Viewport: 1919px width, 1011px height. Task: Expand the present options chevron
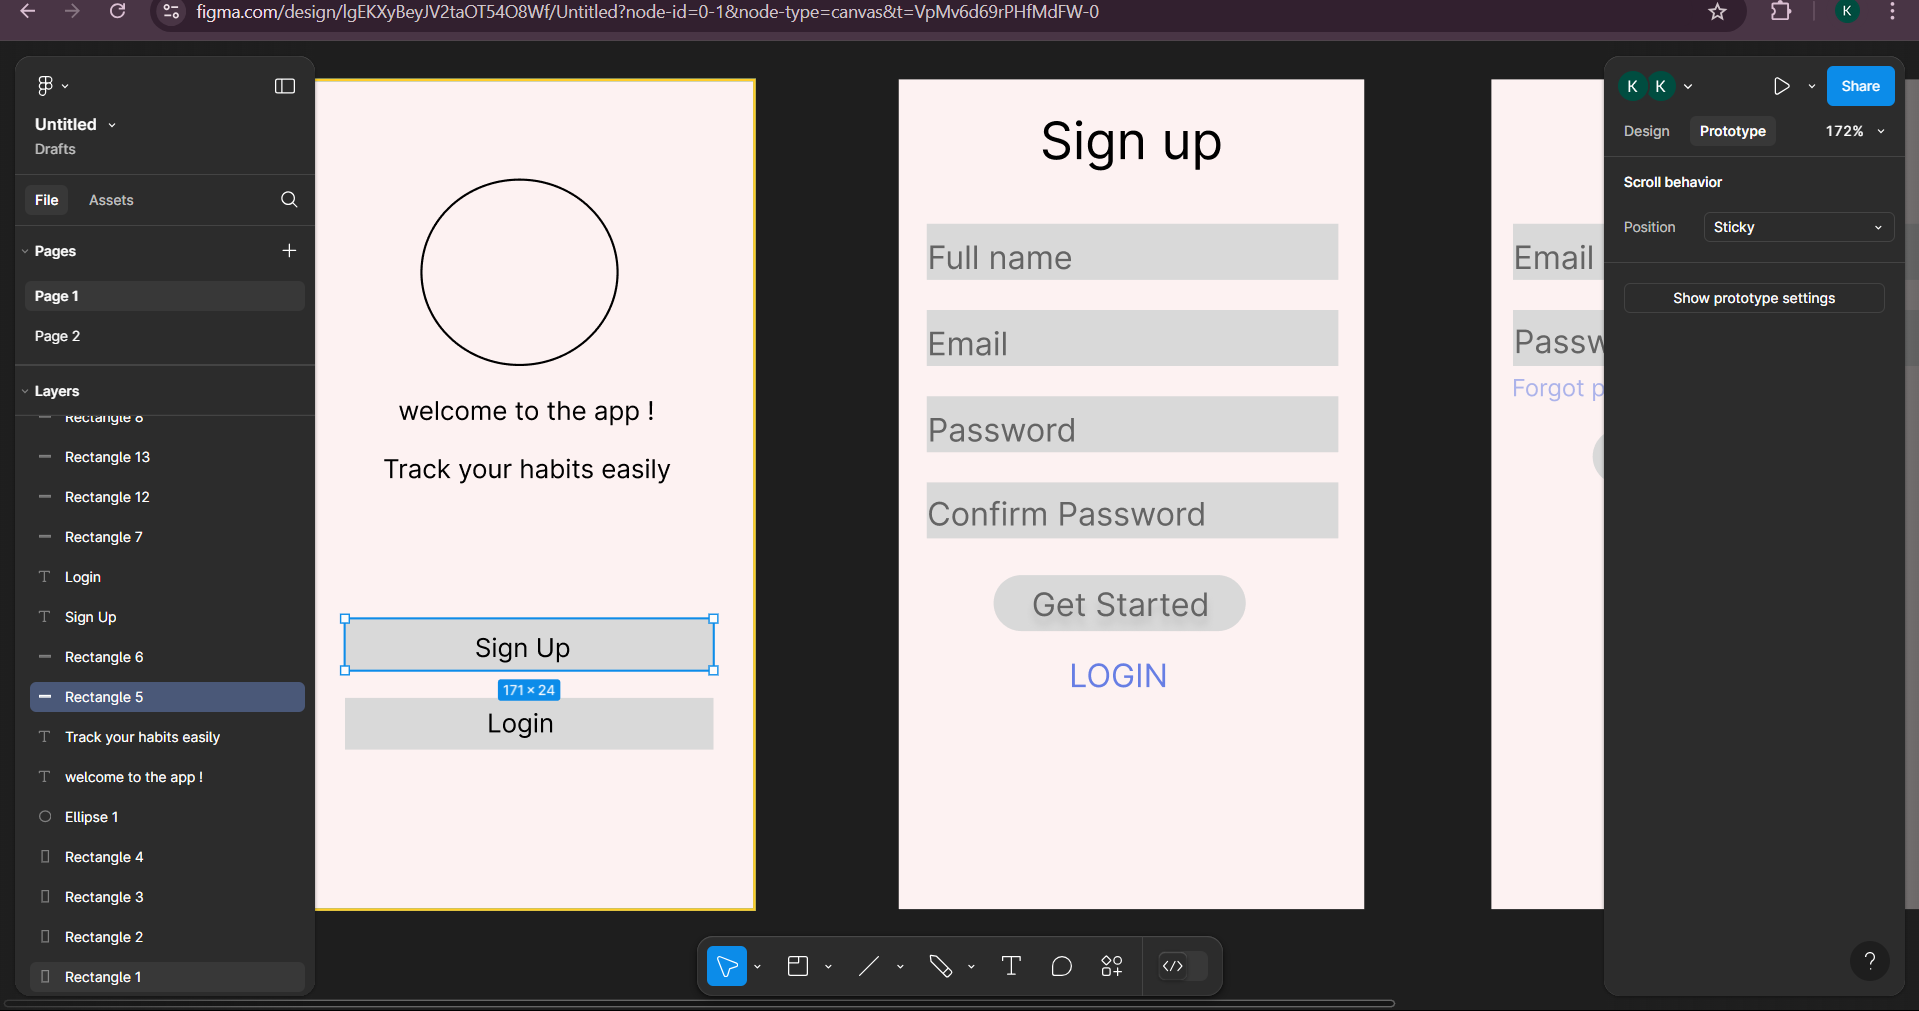(1811, 86)
